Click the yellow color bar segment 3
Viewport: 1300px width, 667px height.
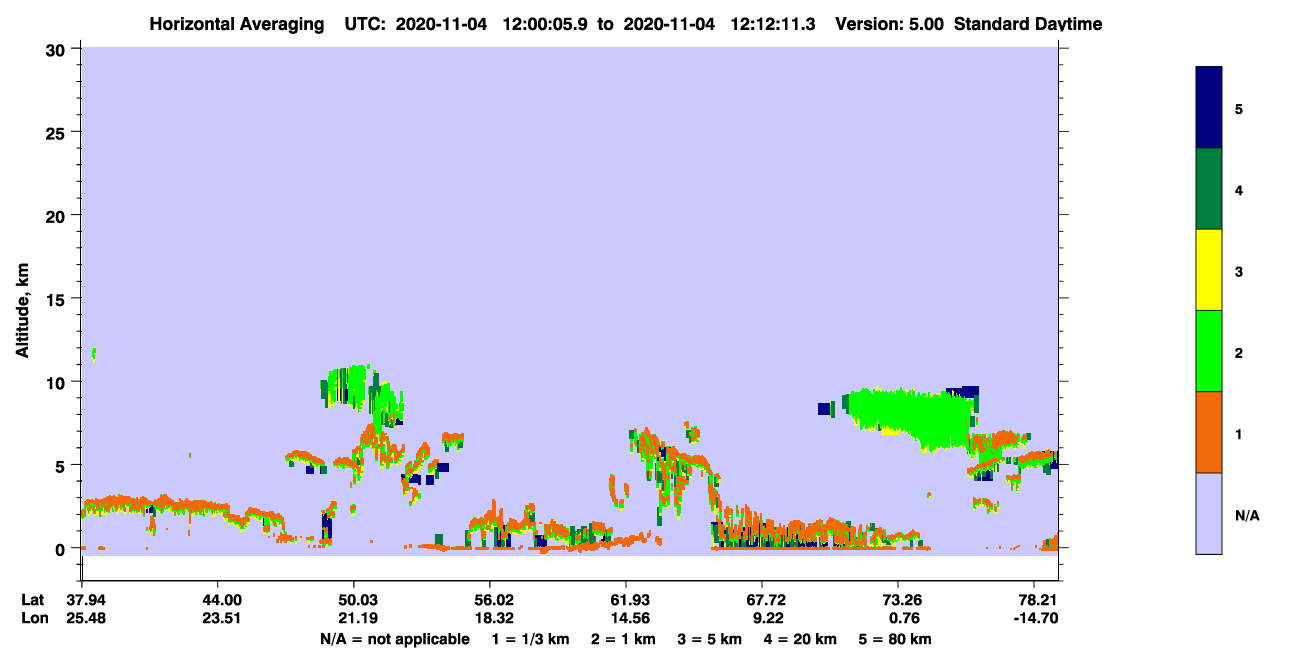pos(1209,270)
